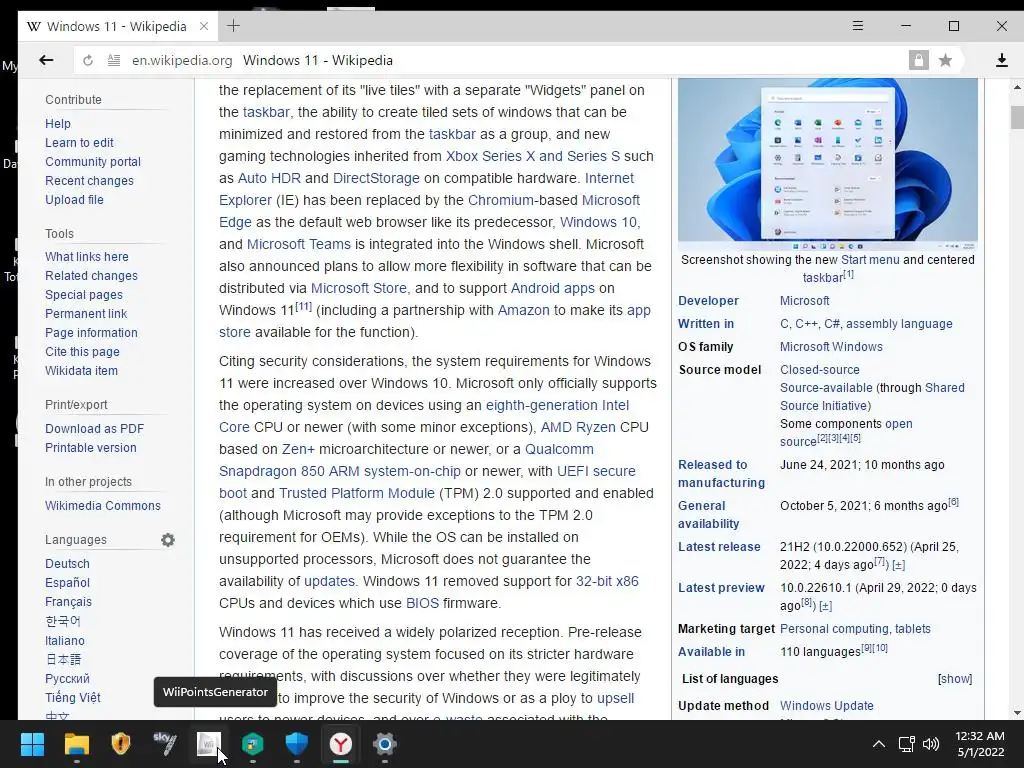Open the Microsoft Store link
The height and width of the screenshot is (768, 1024).
point(359,288)
